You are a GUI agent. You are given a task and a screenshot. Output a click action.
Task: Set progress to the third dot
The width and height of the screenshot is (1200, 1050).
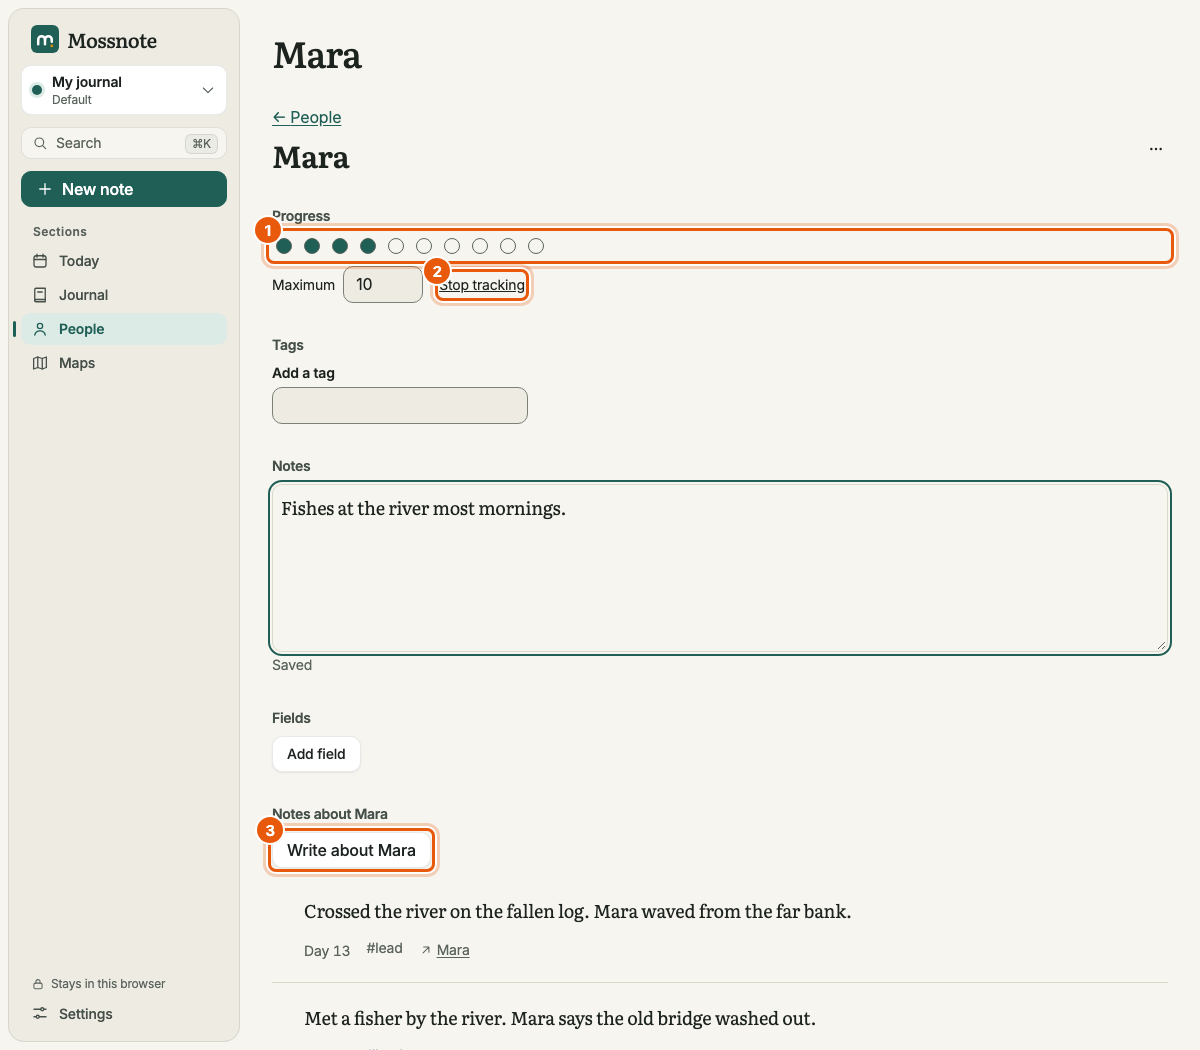tap(340, 246)
